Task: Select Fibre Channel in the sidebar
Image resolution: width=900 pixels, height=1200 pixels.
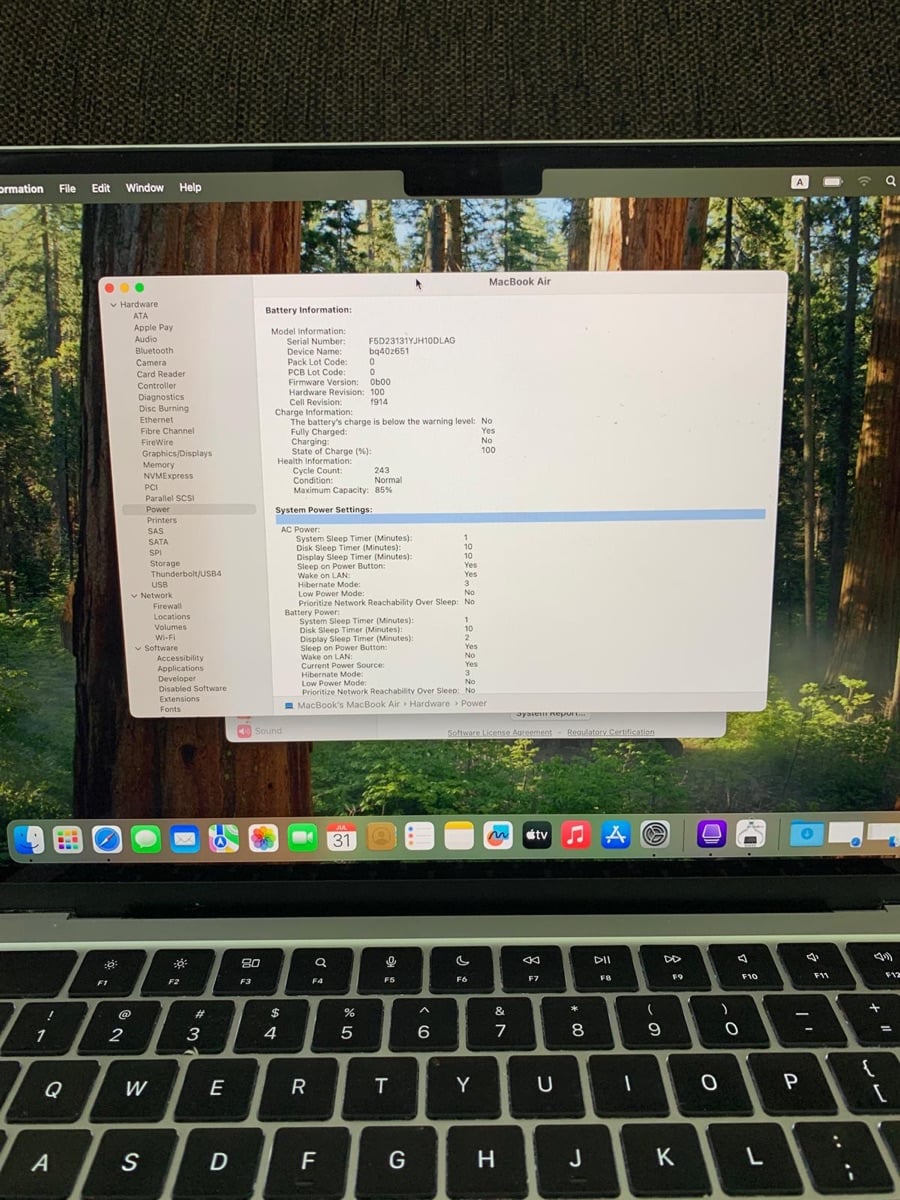Action: click(x=167, y=431)
